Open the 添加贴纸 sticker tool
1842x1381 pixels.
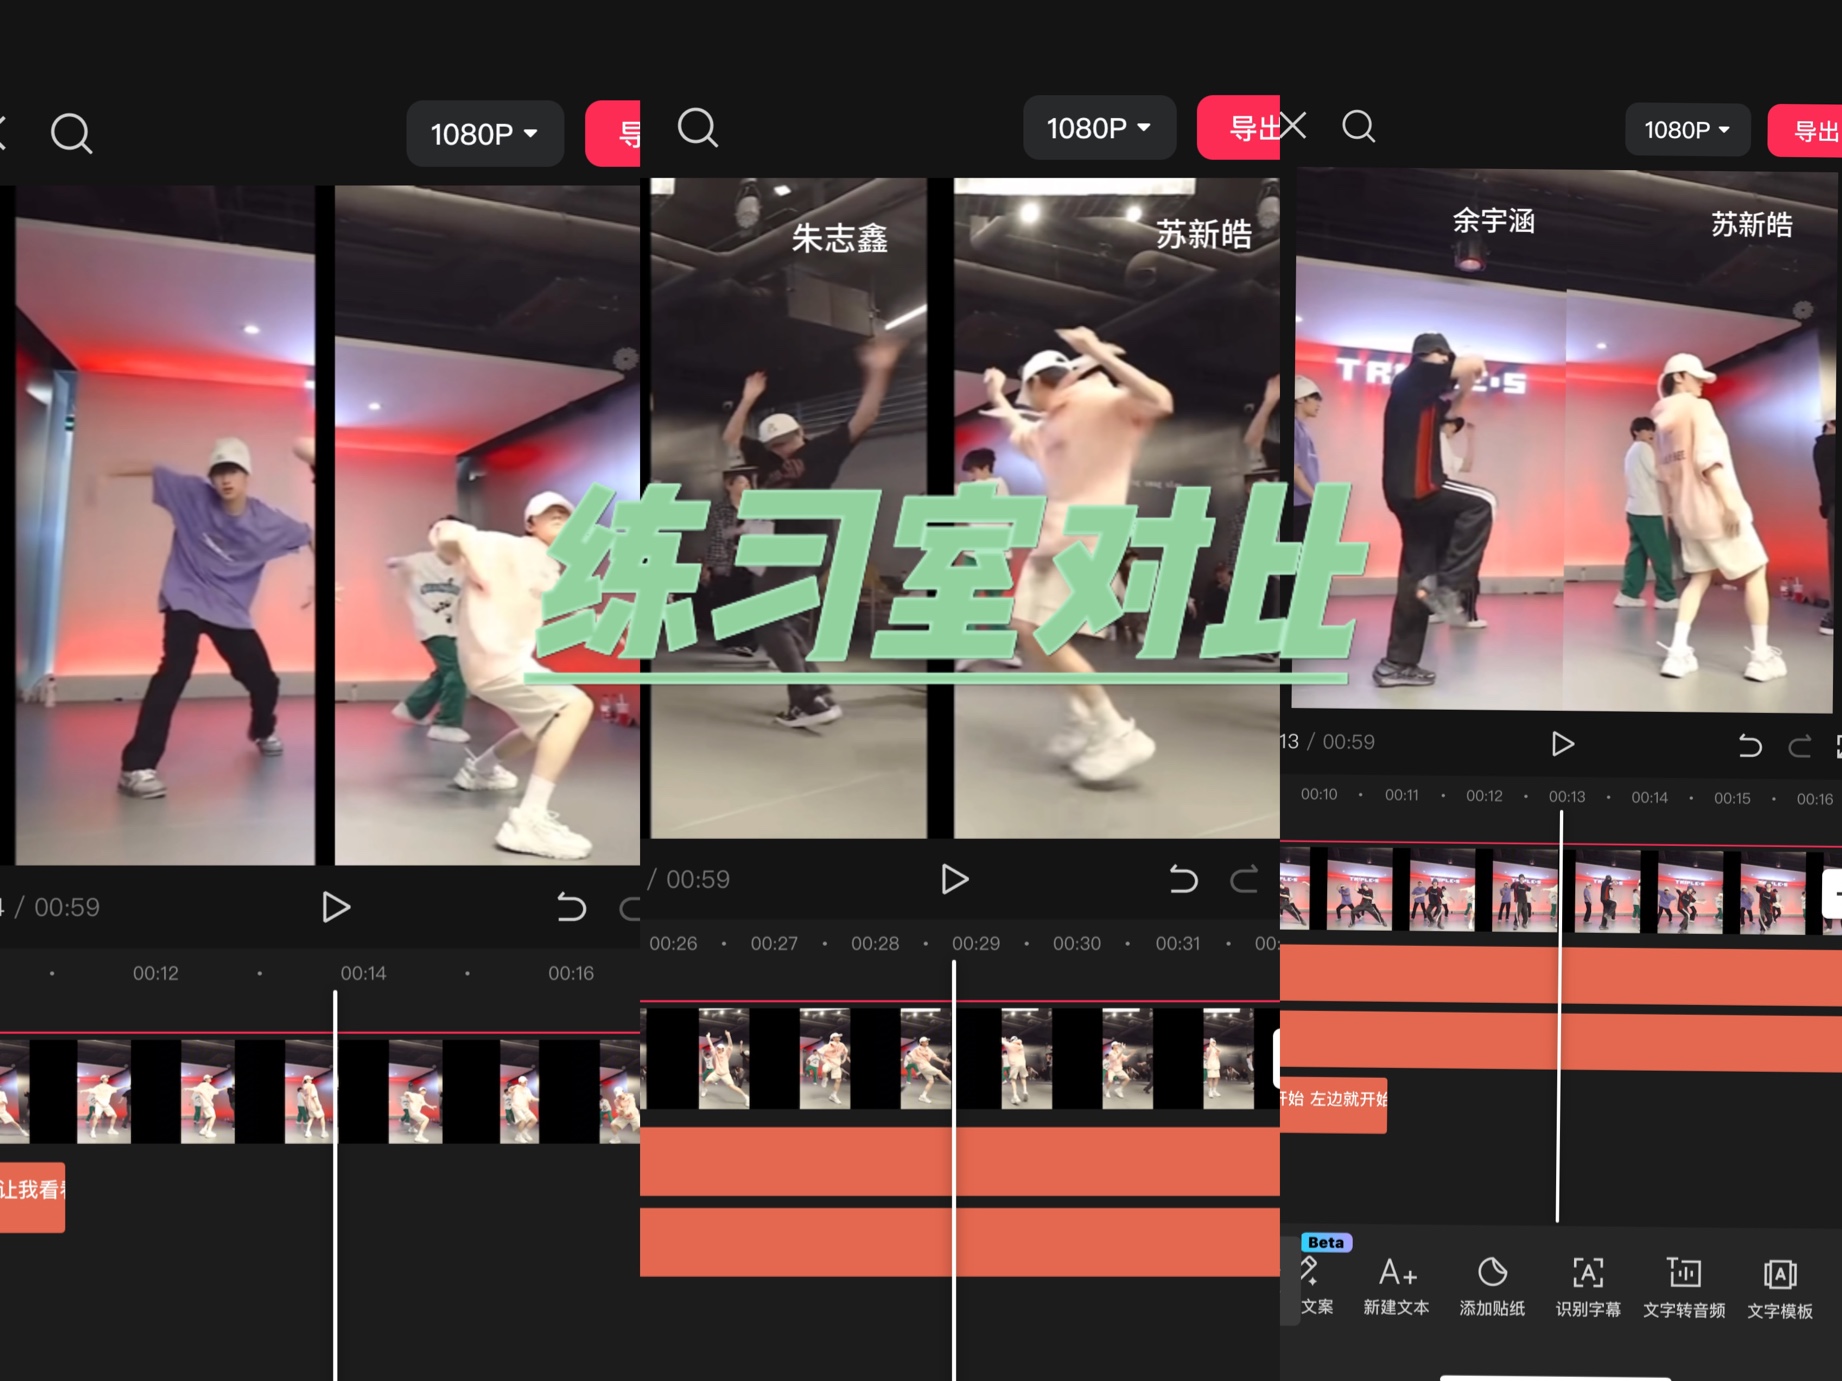pos(1492,1285)
